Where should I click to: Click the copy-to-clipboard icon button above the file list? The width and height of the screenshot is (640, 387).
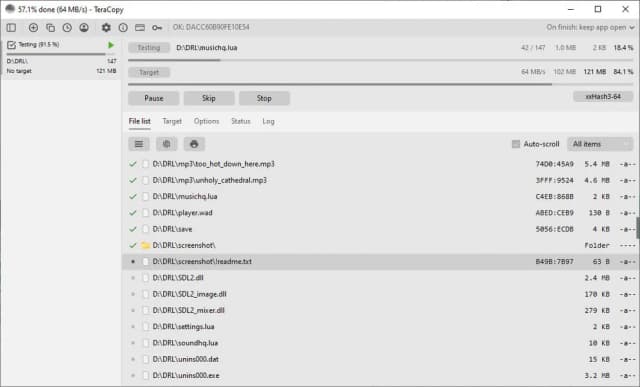167,144
